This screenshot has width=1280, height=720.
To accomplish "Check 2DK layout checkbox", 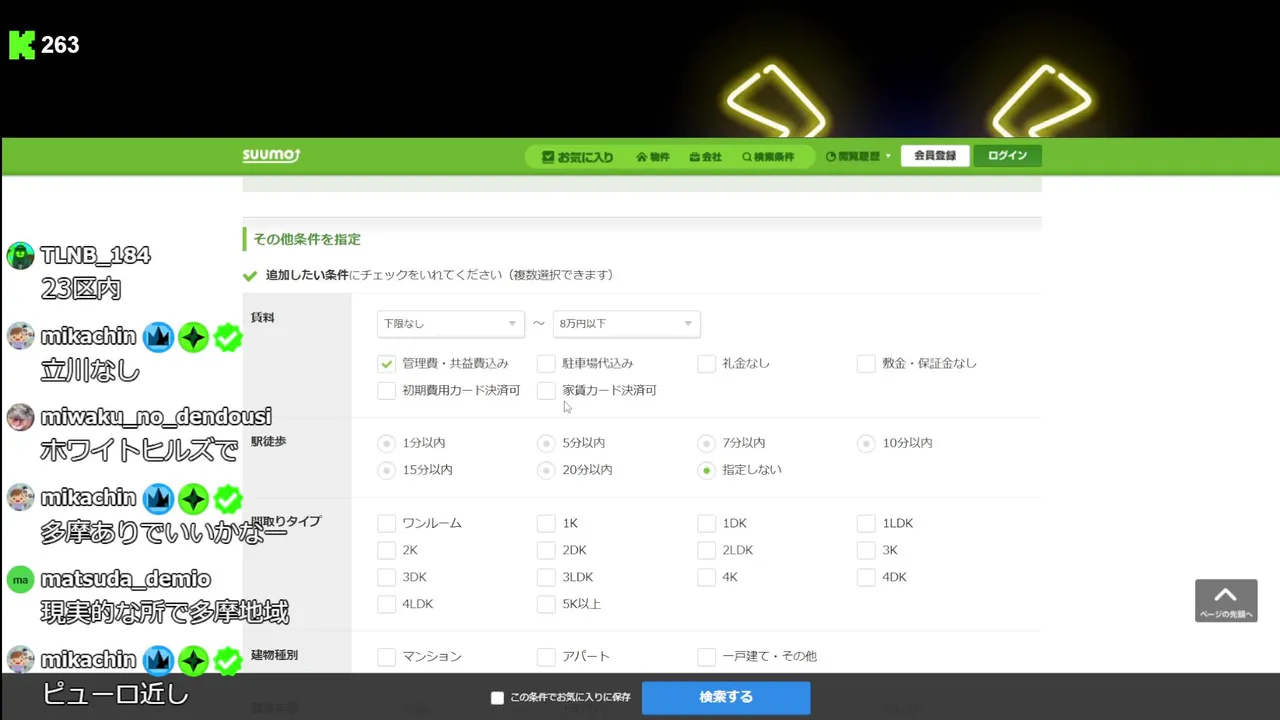I will point(546,551).
